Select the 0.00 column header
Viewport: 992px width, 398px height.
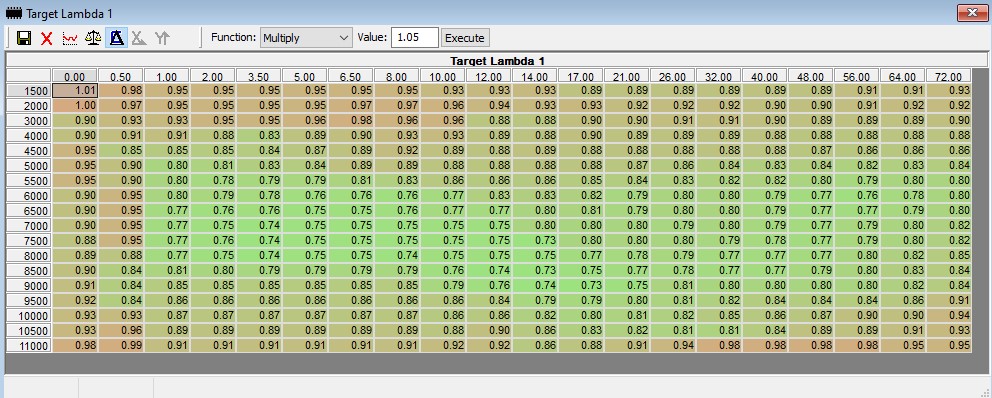[x=75, y=77]
